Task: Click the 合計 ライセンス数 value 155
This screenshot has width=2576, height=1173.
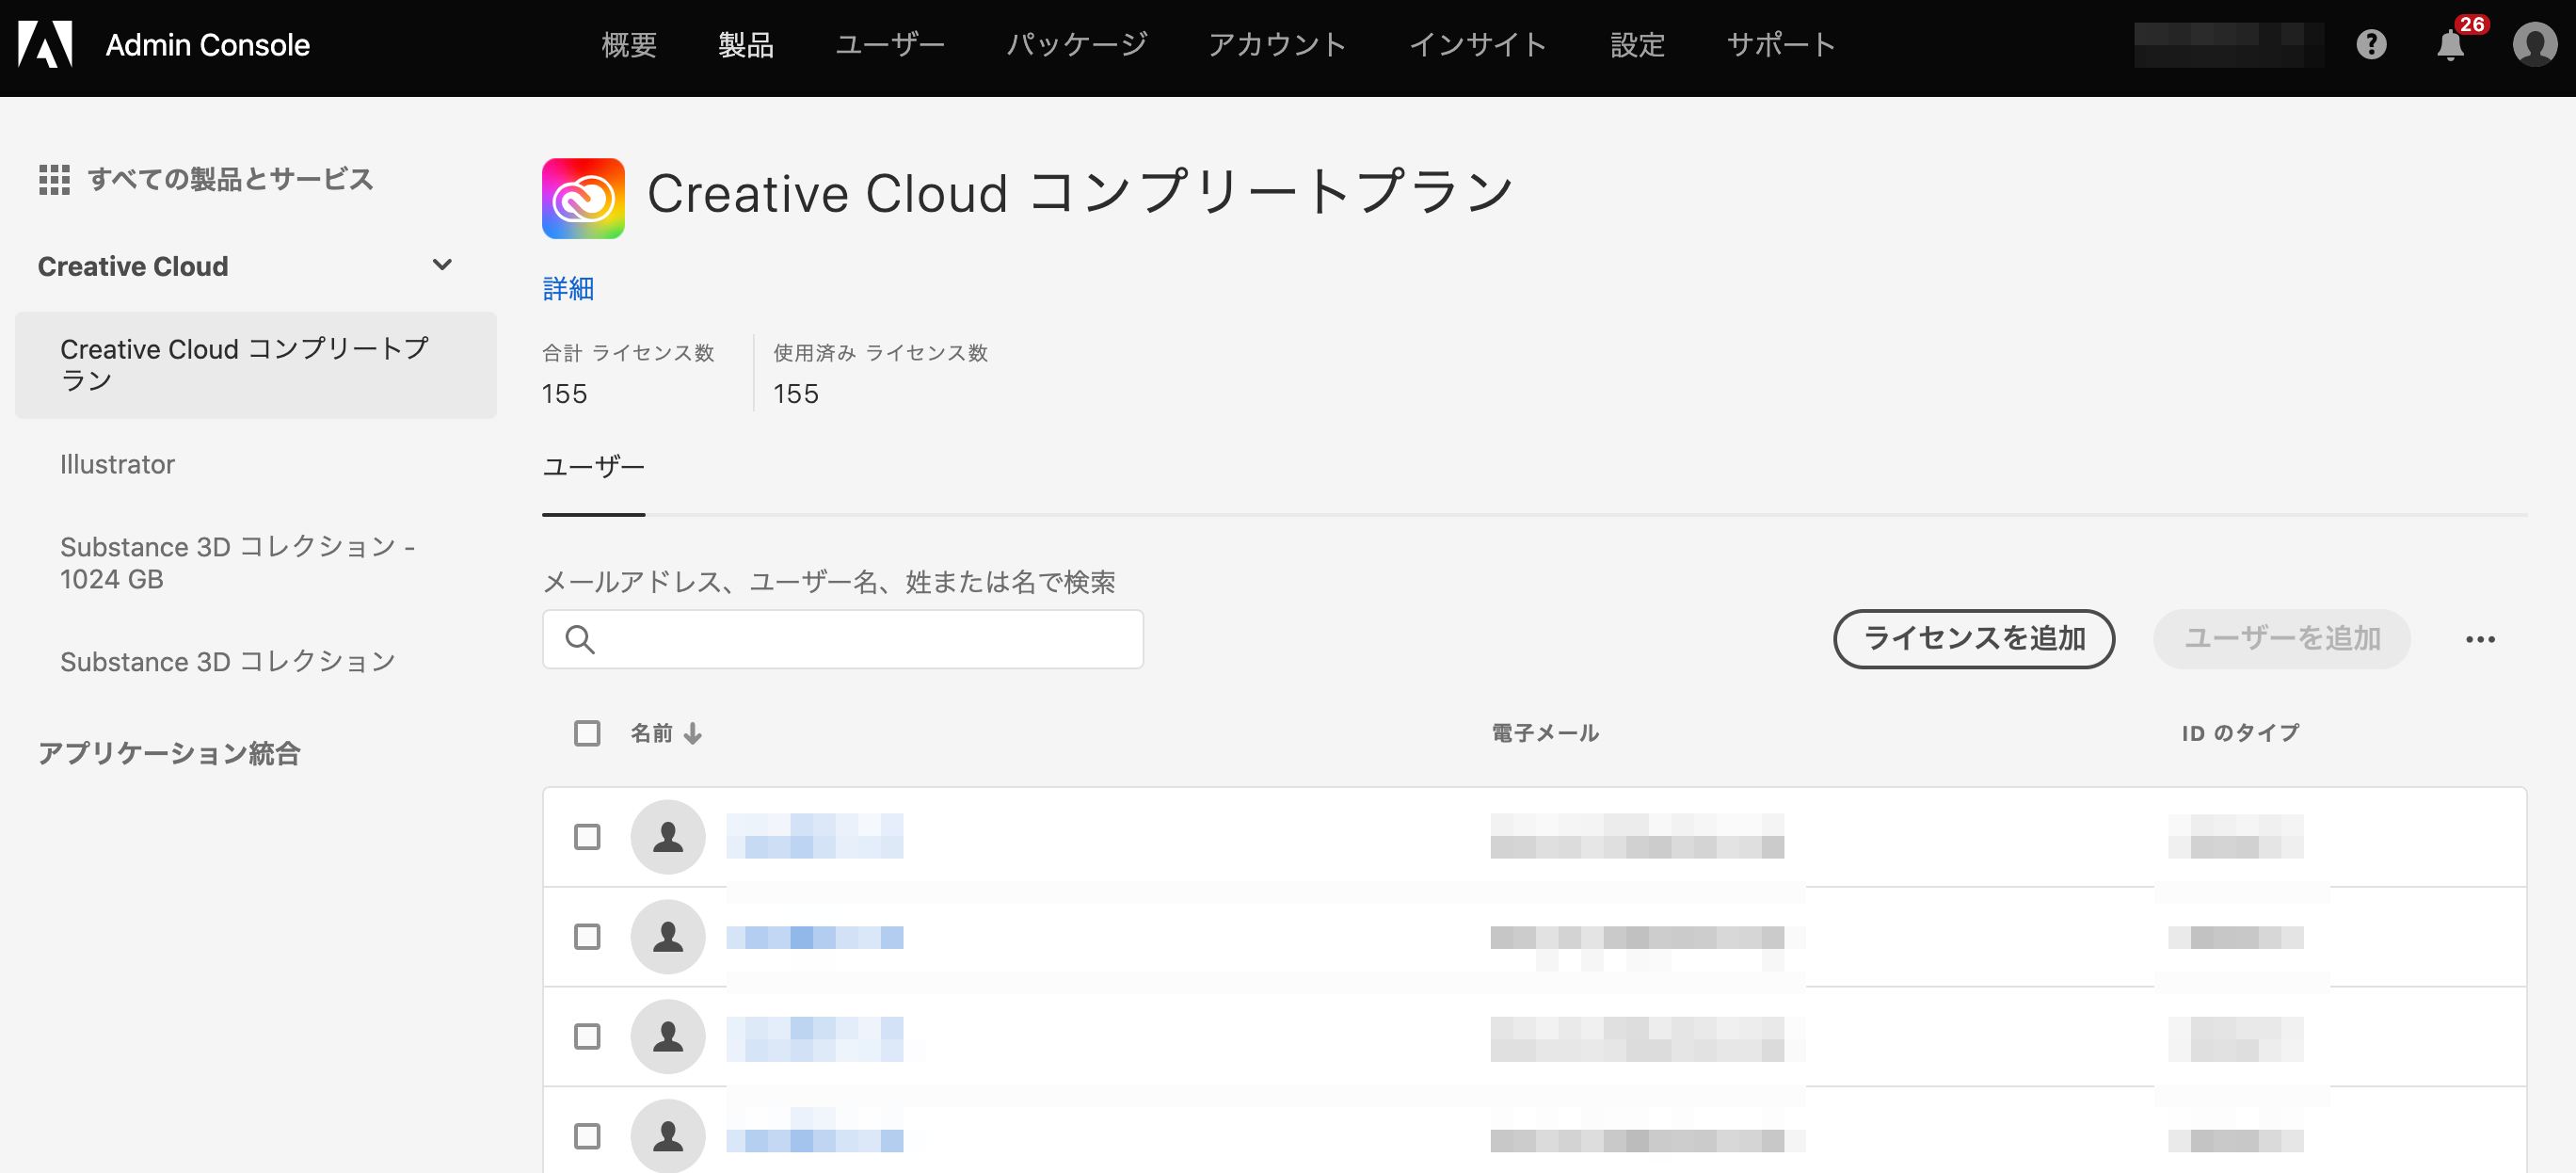Action: [565, 395]
